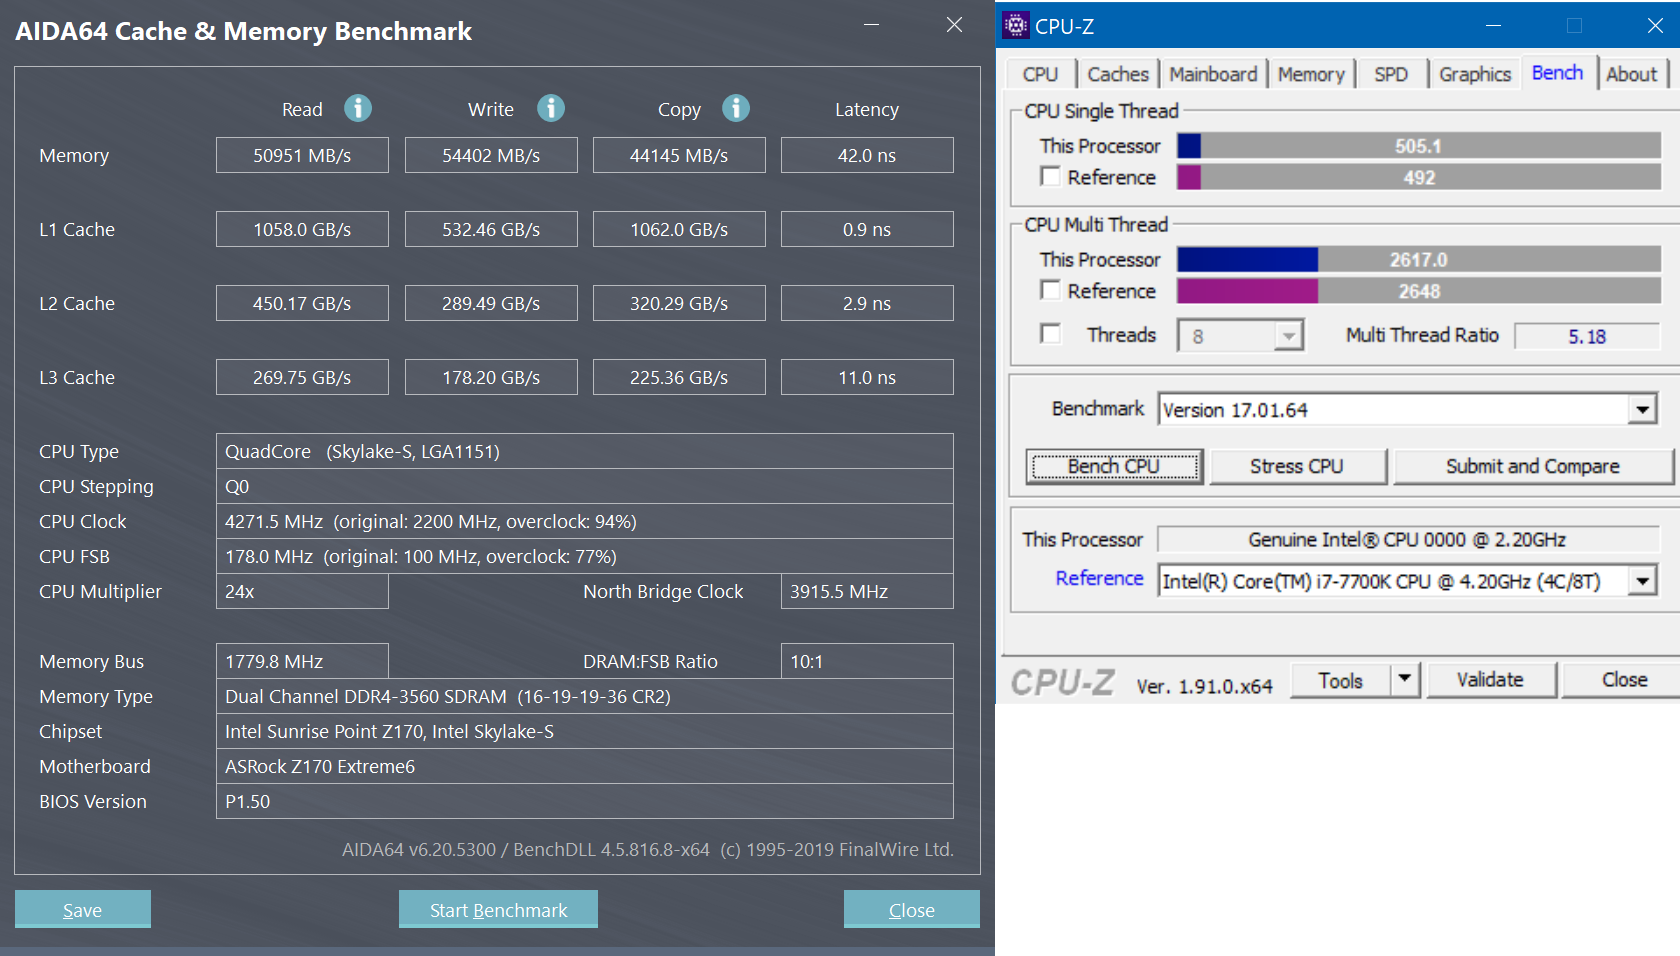Click the Memory Bus value 1779.8 MHz
This screenshot has width=1680, height=956.
(x=302, y=661)
